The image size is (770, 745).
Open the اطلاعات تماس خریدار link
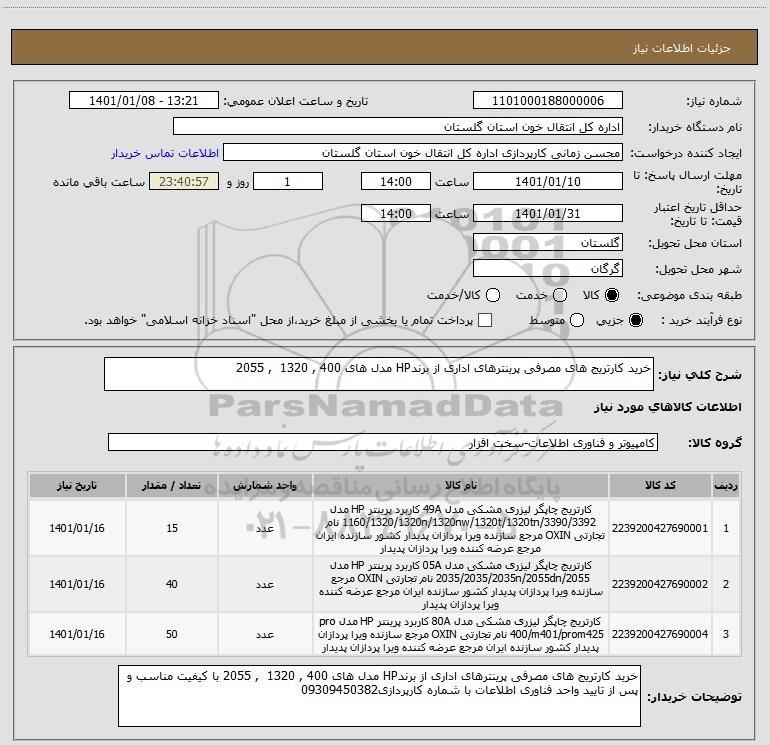pyautogui.click(x=165, y=153)
